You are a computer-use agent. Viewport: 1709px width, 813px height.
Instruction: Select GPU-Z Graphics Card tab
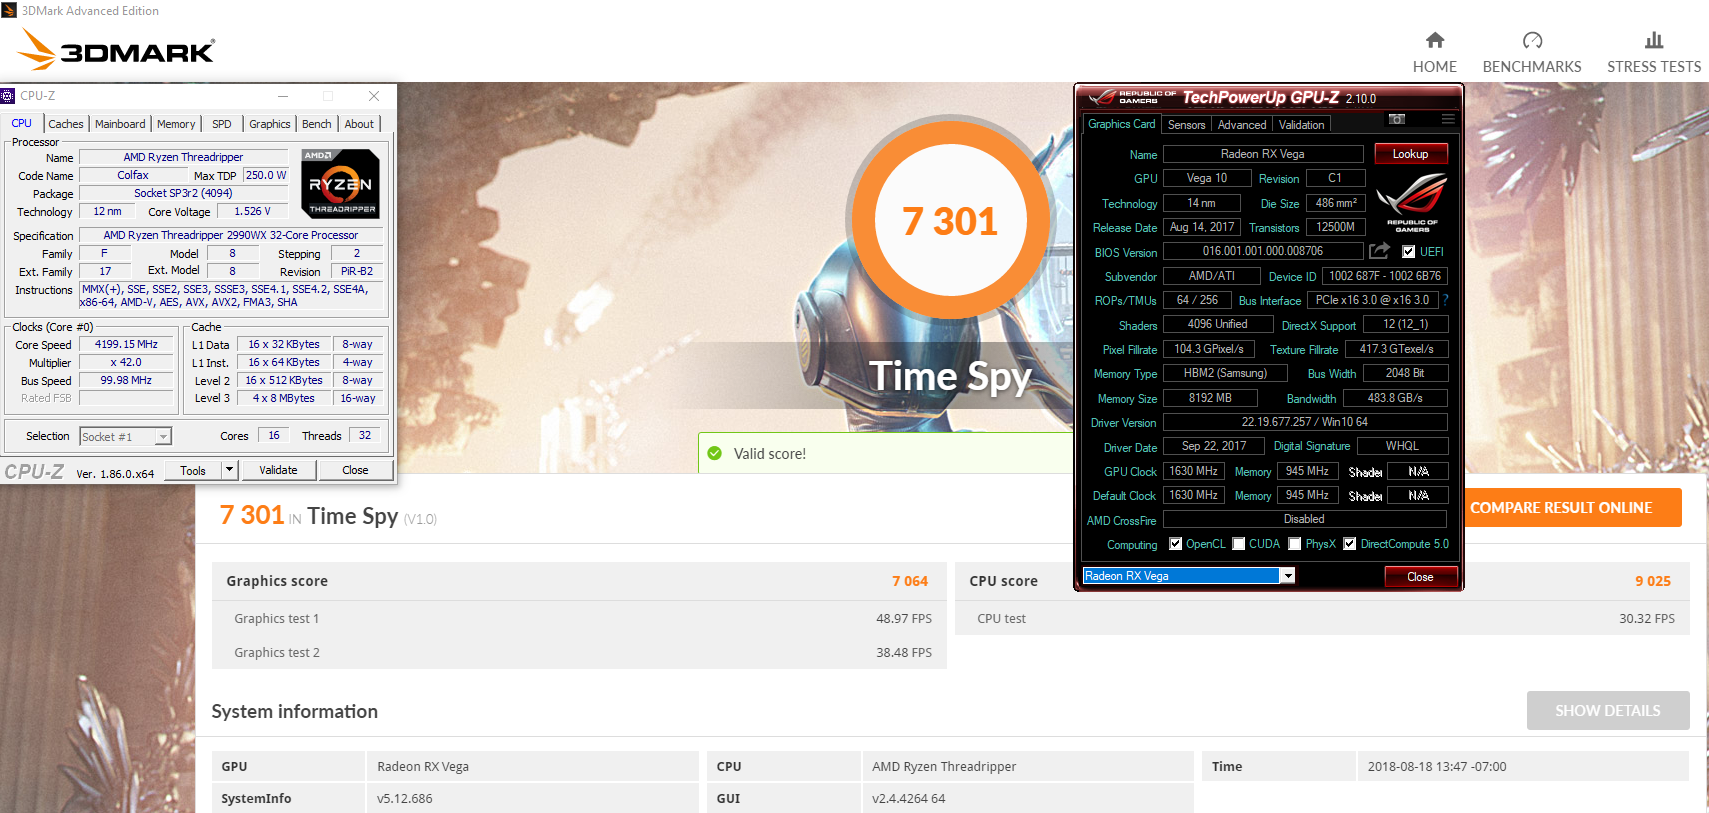pos(1122,124)
